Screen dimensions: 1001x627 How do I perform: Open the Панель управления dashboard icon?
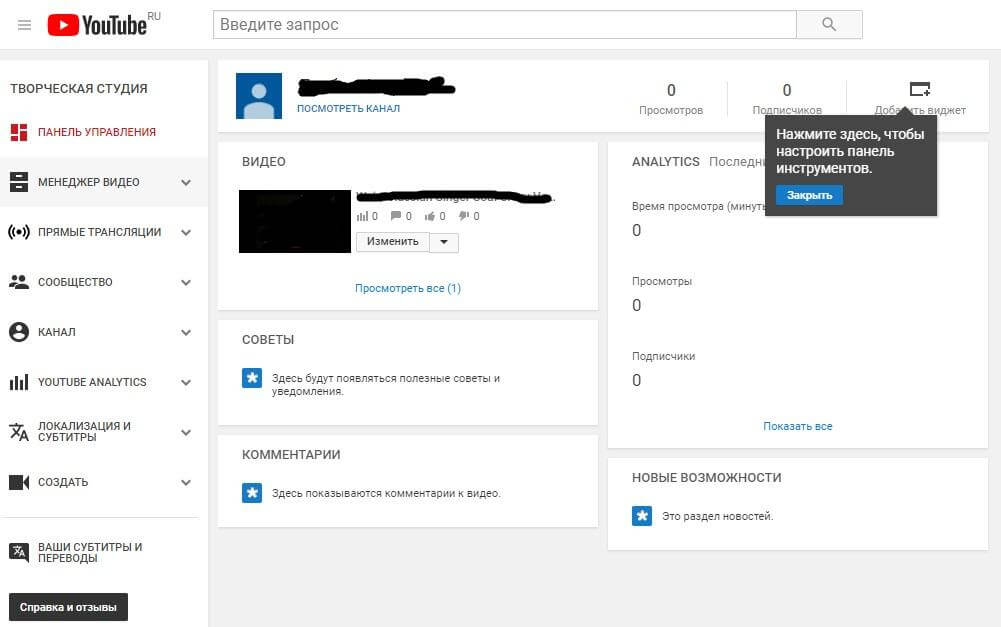(x=21, y=131)
